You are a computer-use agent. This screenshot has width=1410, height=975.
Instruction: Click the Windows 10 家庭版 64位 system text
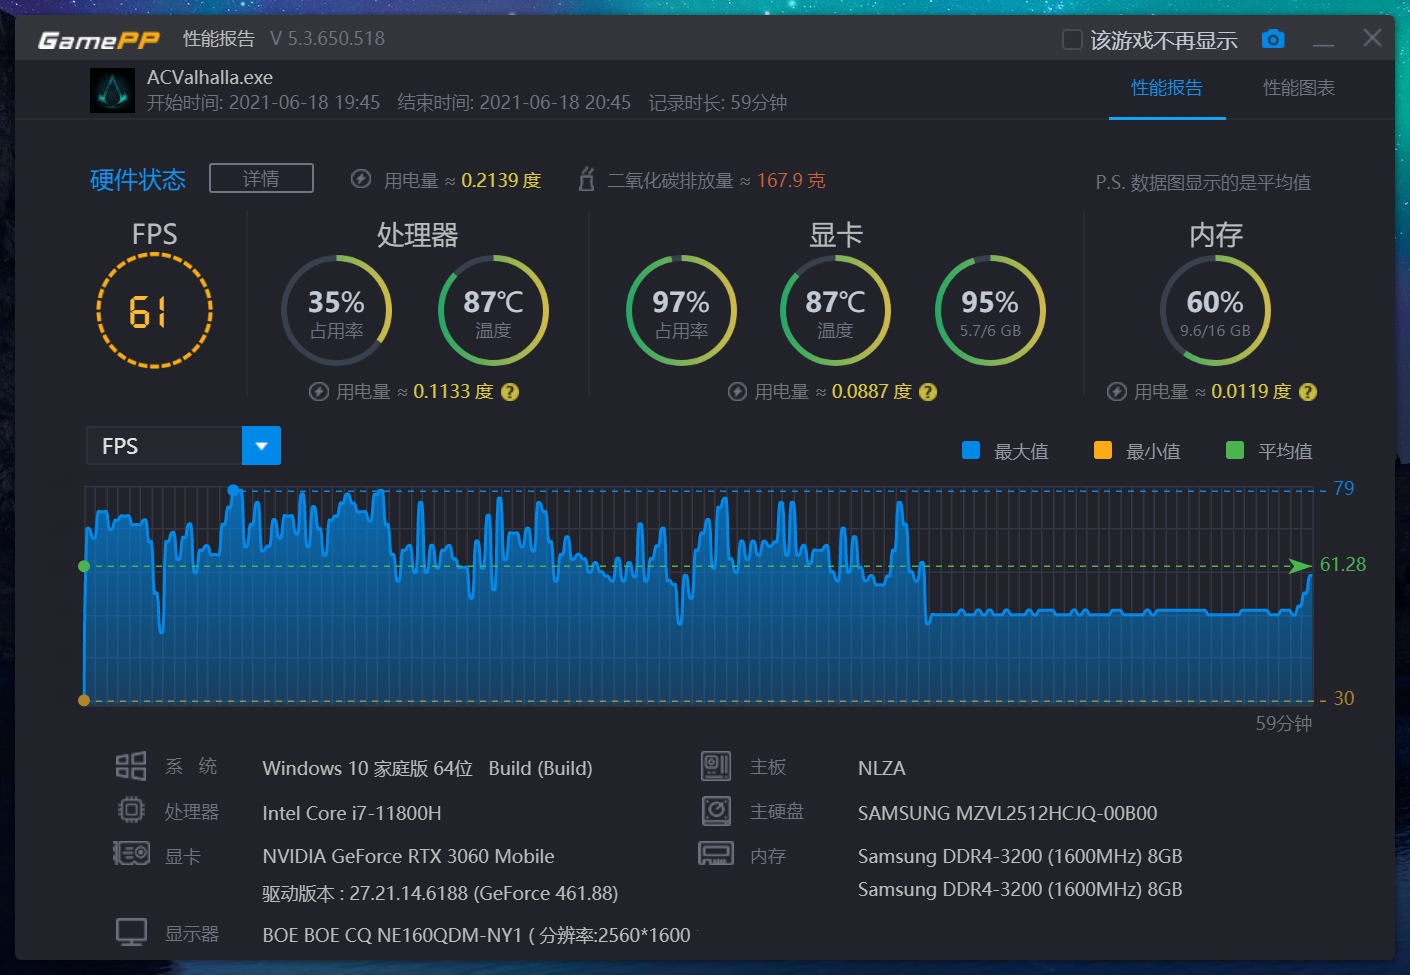(x=427, y=768)
